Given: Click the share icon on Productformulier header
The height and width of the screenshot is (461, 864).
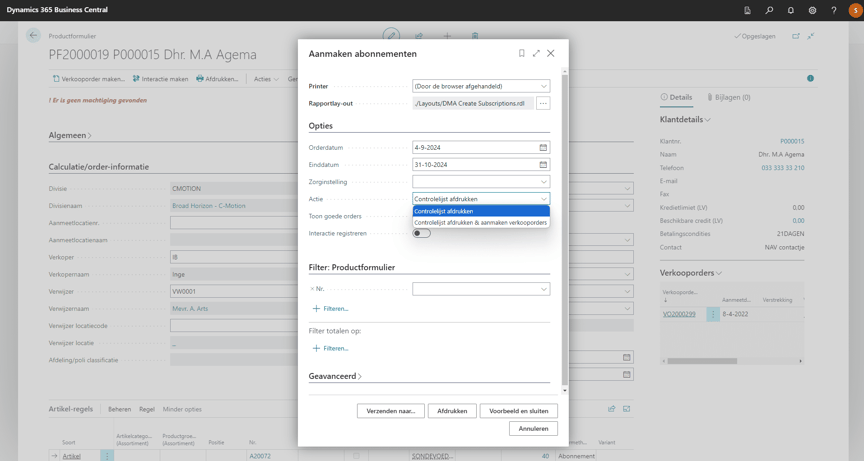Looking at the screenshot, I should (x=419, y=36).
